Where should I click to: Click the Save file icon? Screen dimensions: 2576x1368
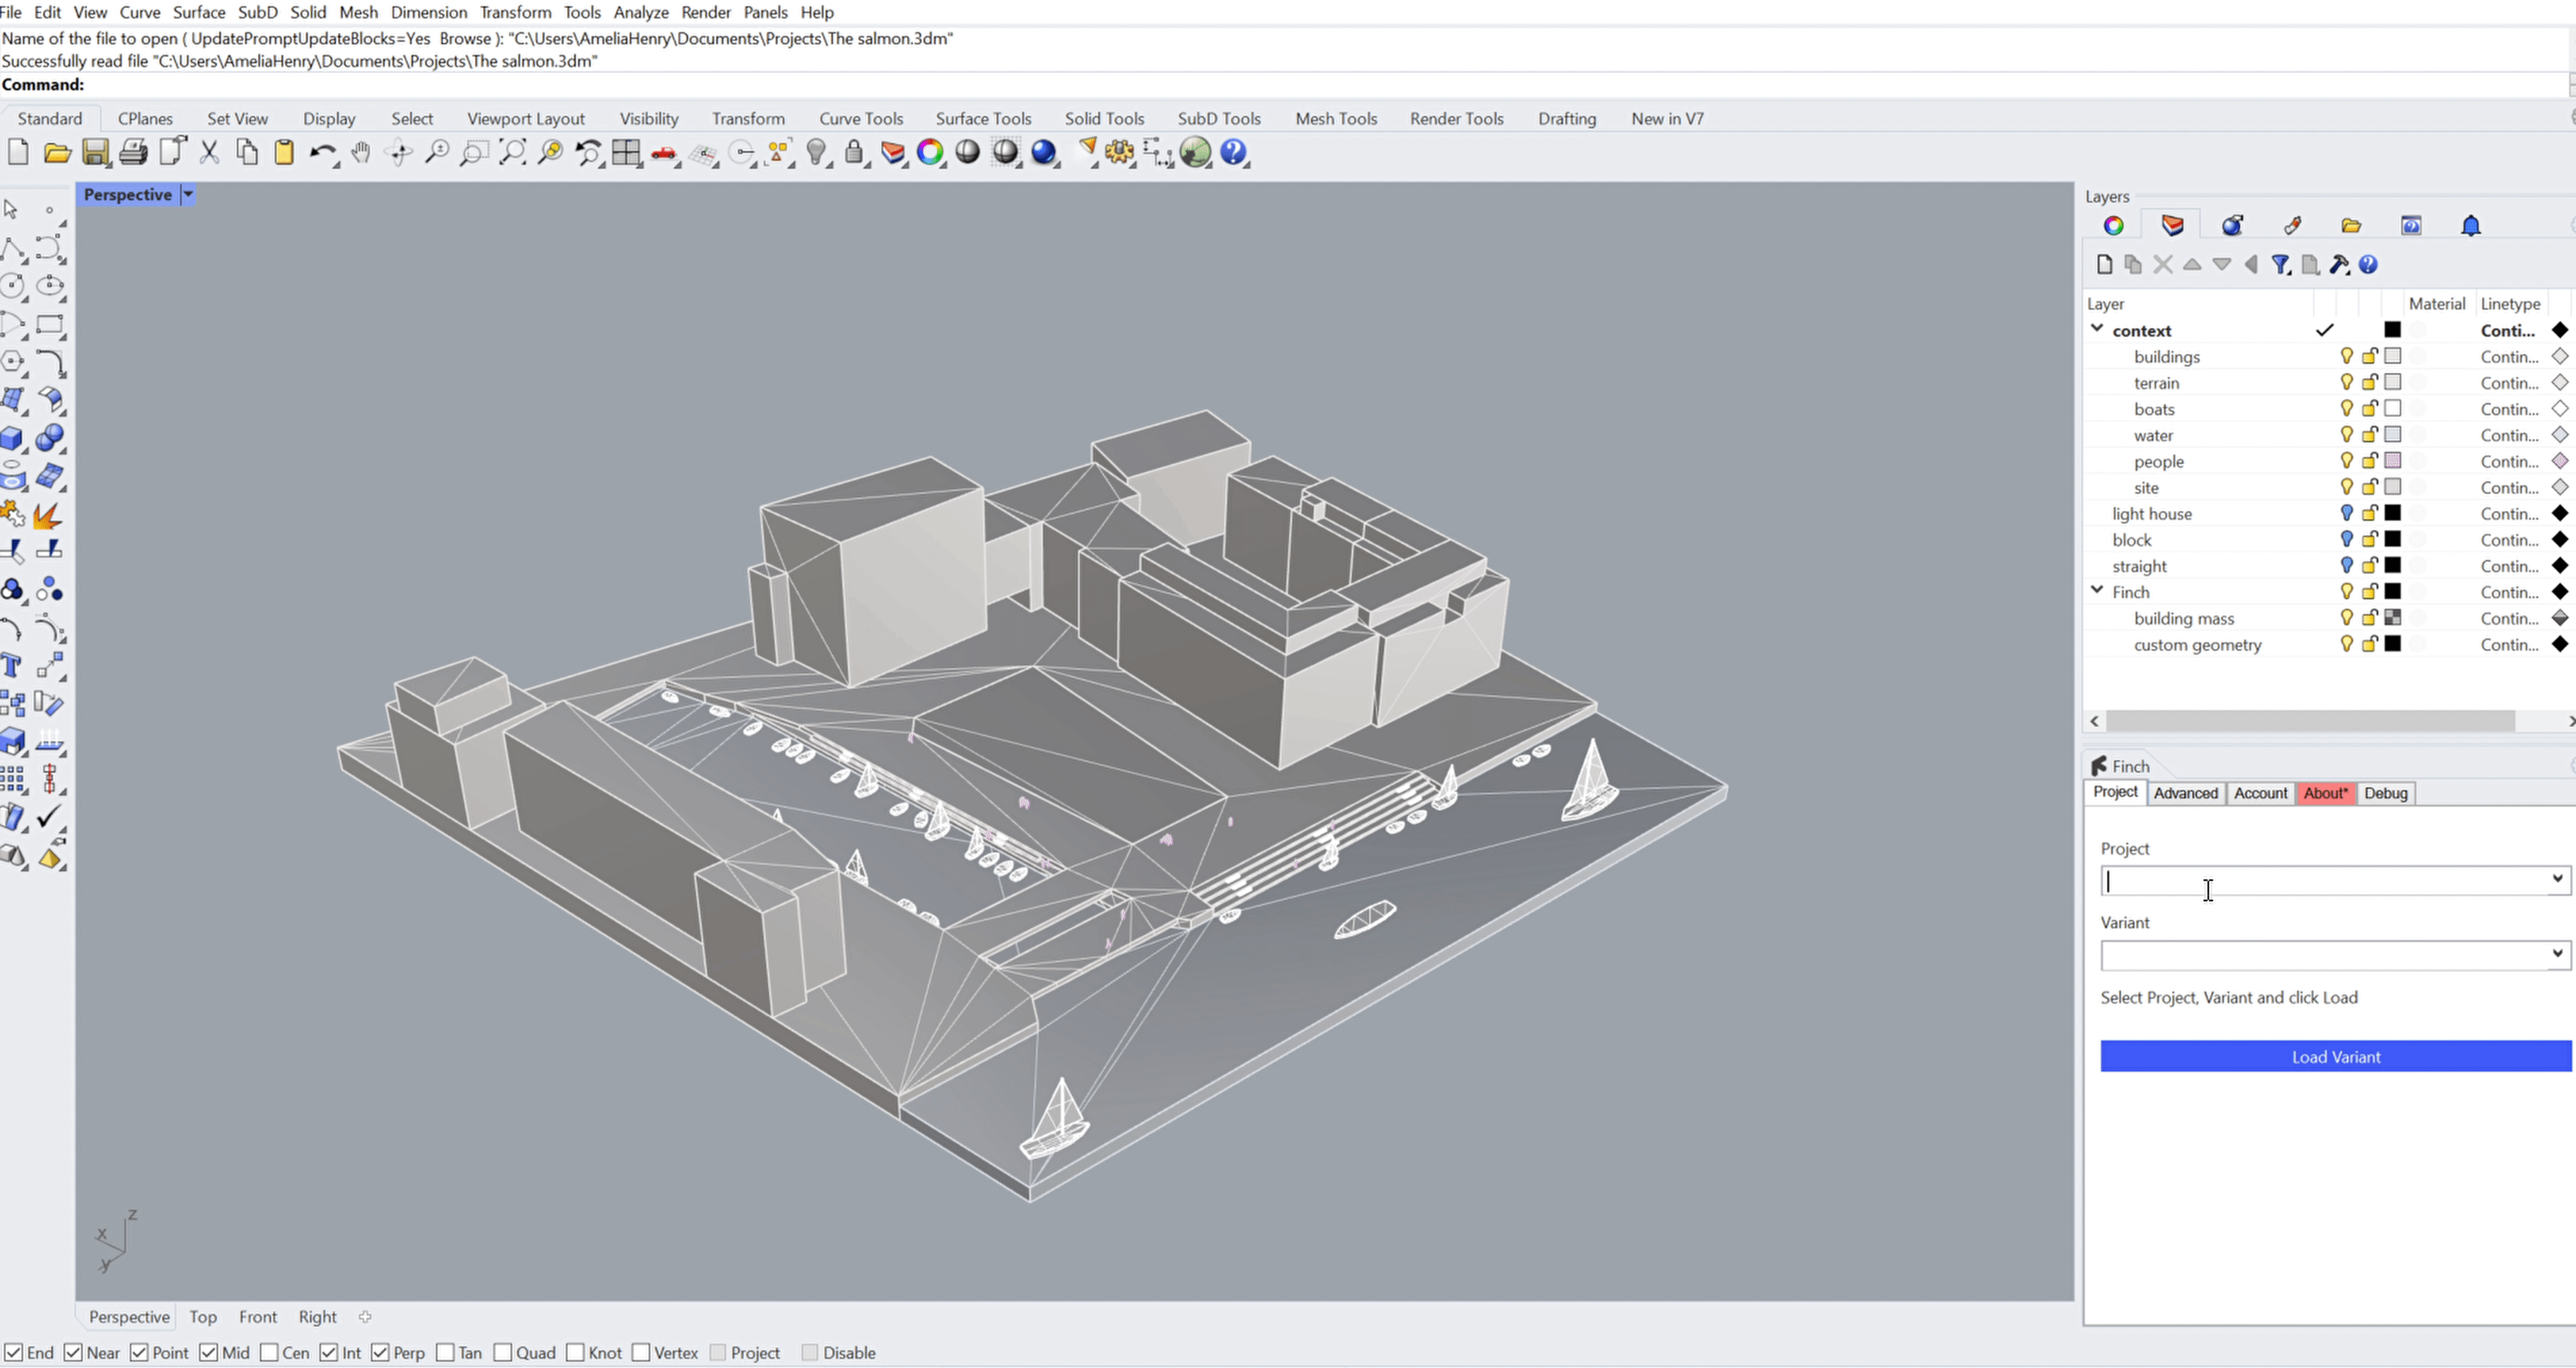(x=95, y=152)
